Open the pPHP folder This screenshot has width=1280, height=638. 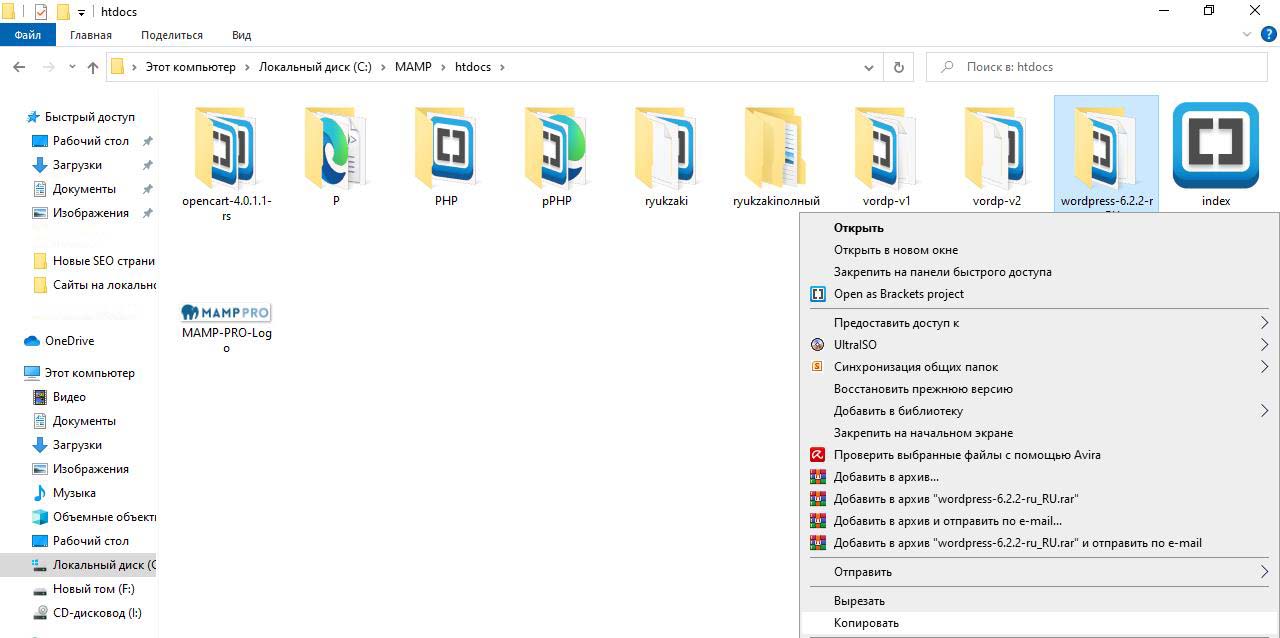[x=556, y=150]
